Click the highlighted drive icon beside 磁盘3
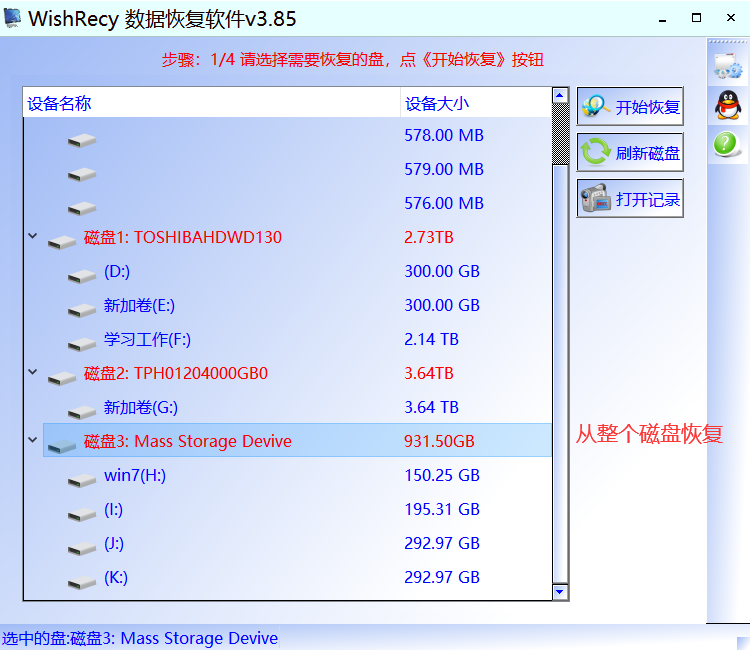This screenshot has width=750, height=650. (62, 446)
